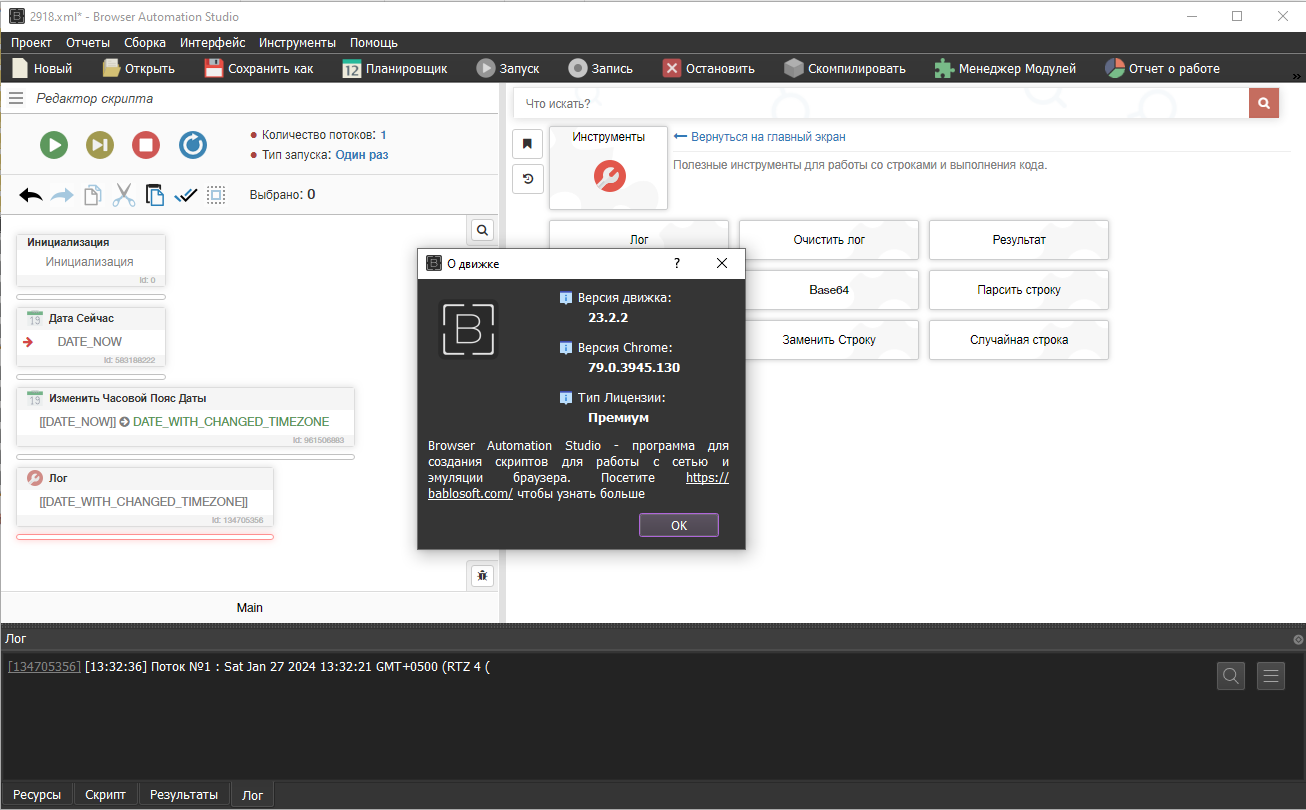Screen dimensions: 1306x810
Task: Open the action history clock icon
Action: pos(527,179)
